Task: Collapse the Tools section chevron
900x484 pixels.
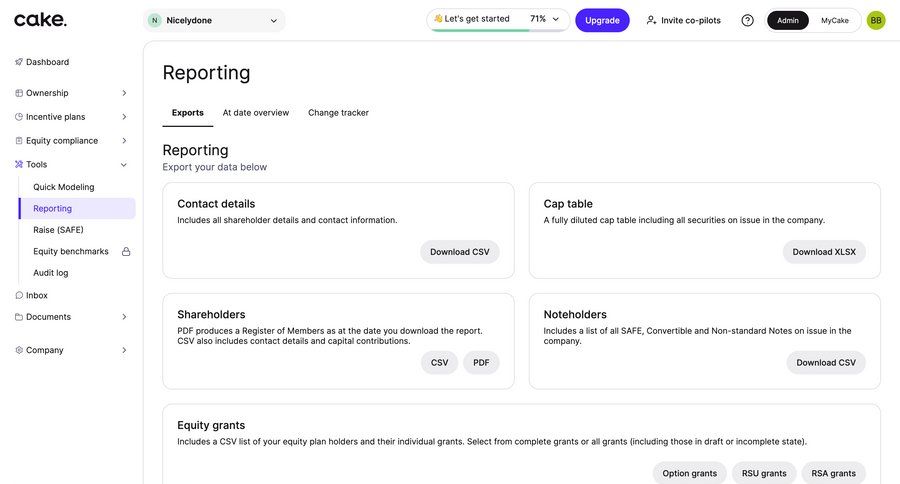Action: [x=124, y=165]
